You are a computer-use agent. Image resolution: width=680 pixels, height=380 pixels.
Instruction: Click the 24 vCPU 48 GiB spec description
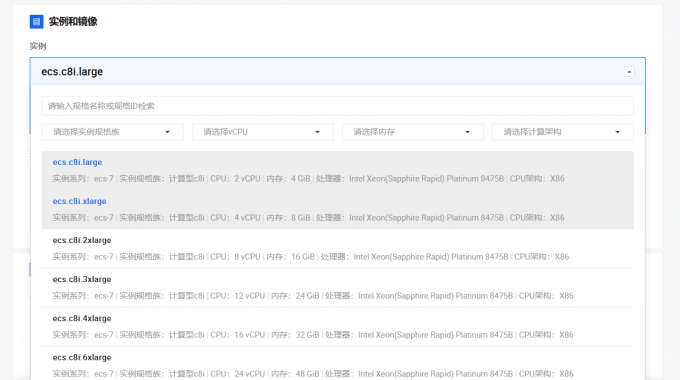(313, 373)
